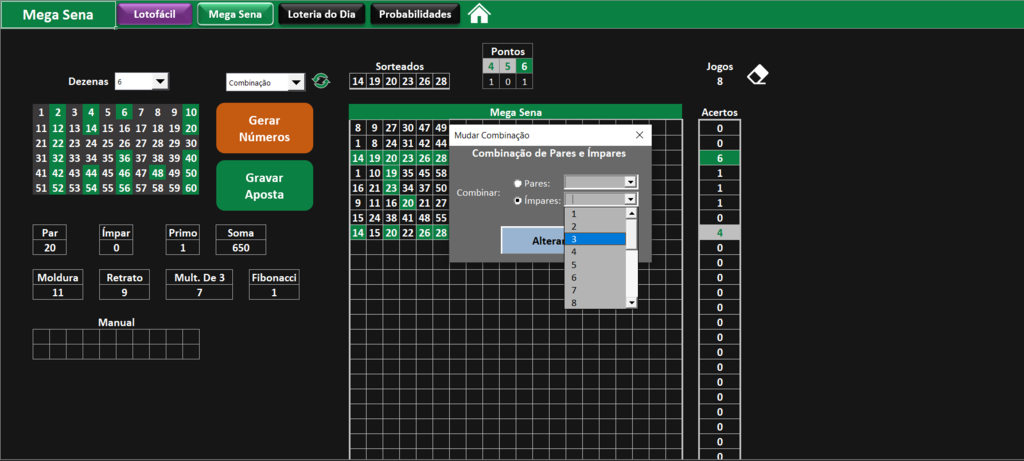Click the Sorteados number 23
Screen dimensions: 1024x461
(408, 82)
